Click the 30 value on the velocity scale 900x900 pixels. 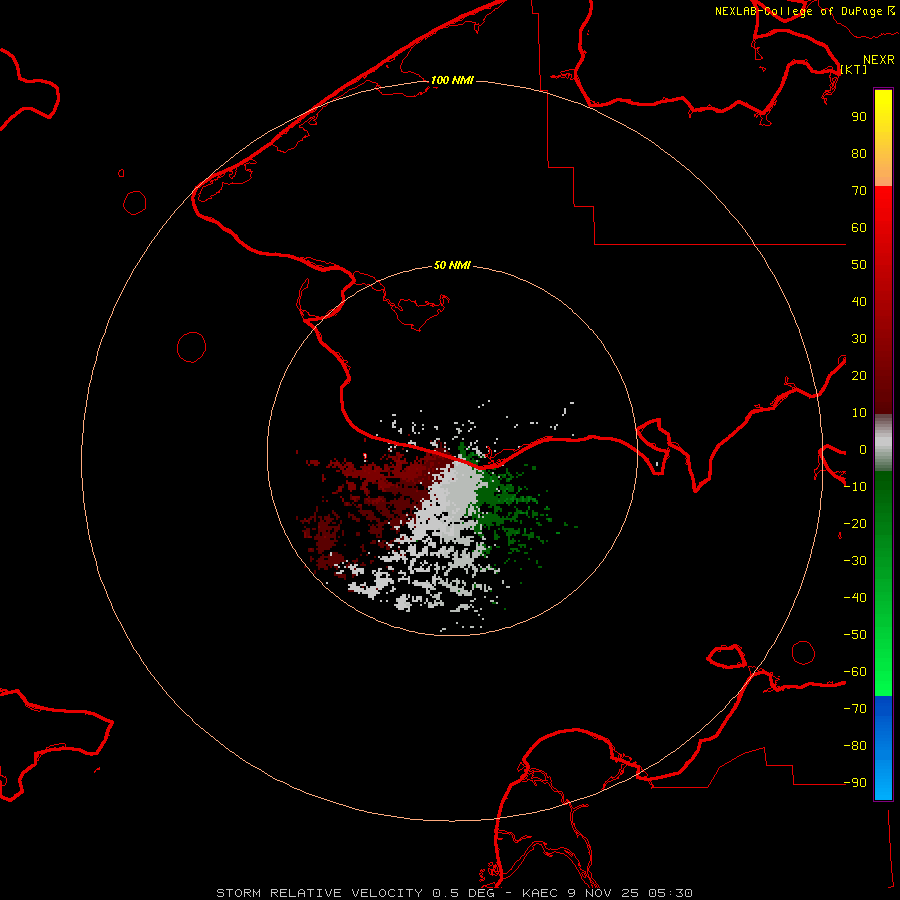coord(859,339)
